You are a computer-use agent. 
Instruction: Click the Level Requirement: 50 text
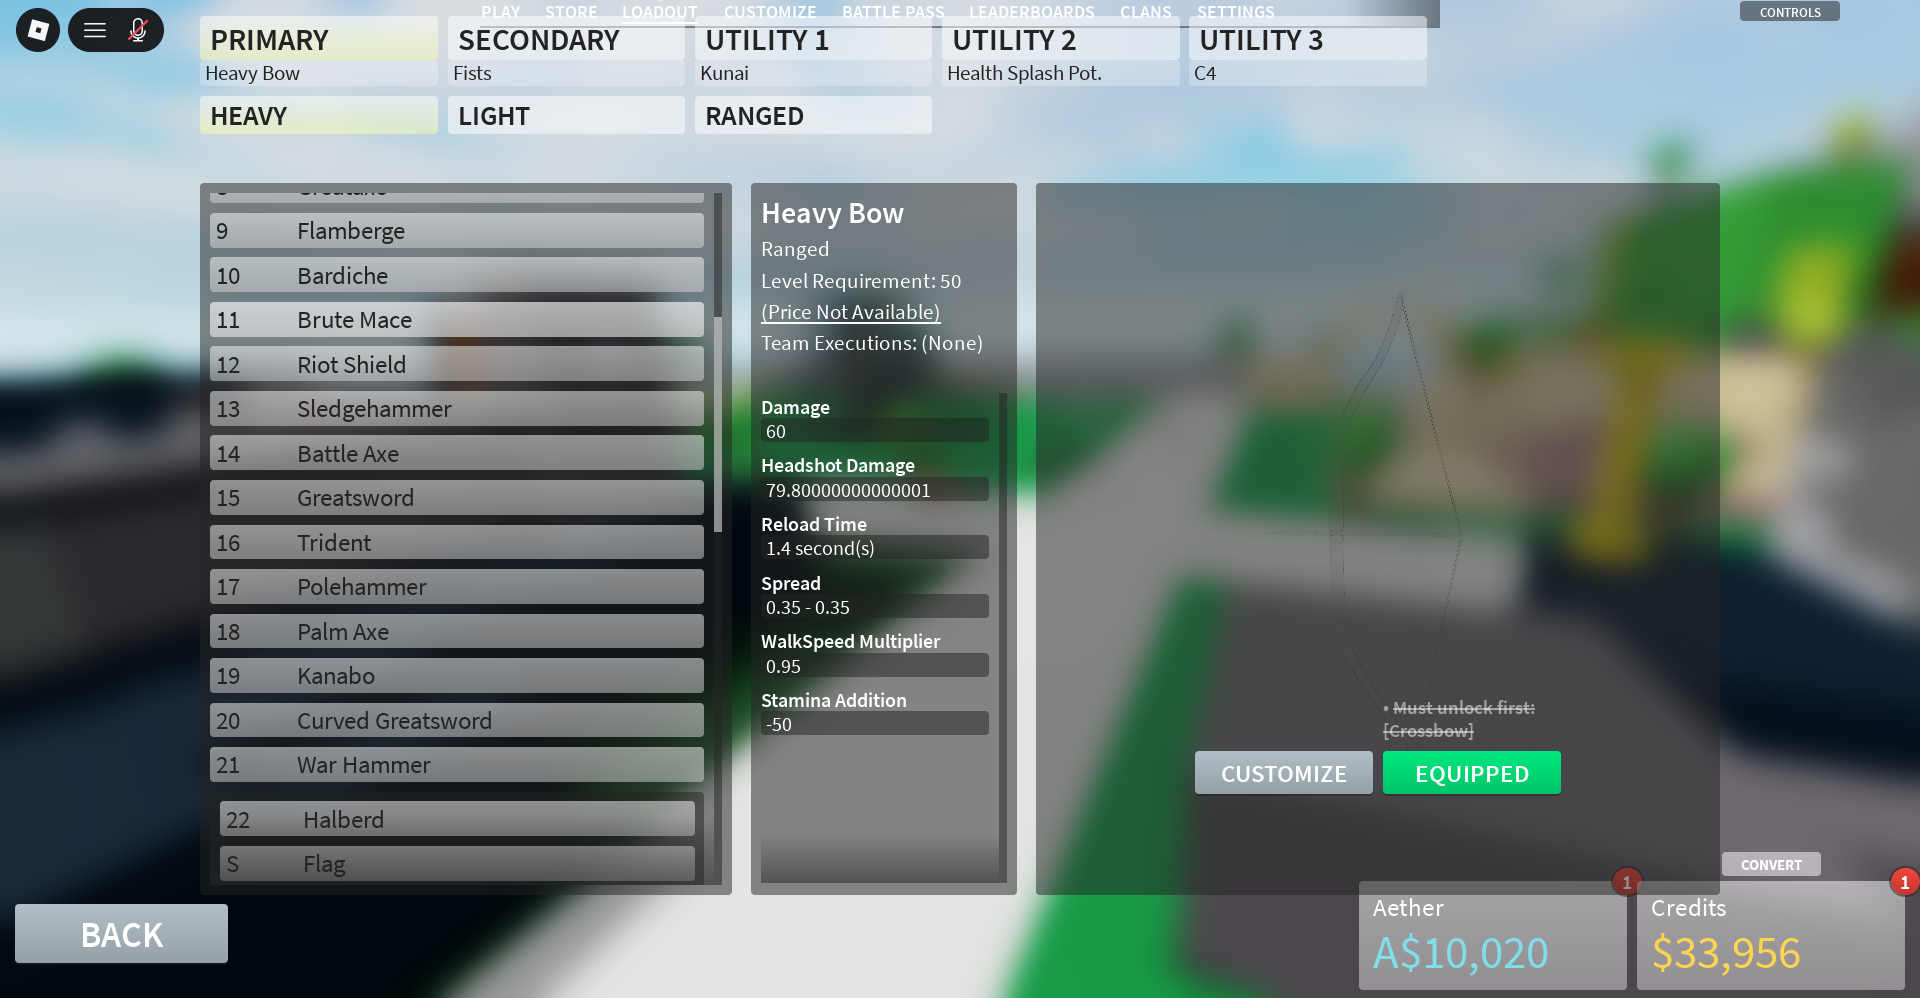click(x=861, y=281)
